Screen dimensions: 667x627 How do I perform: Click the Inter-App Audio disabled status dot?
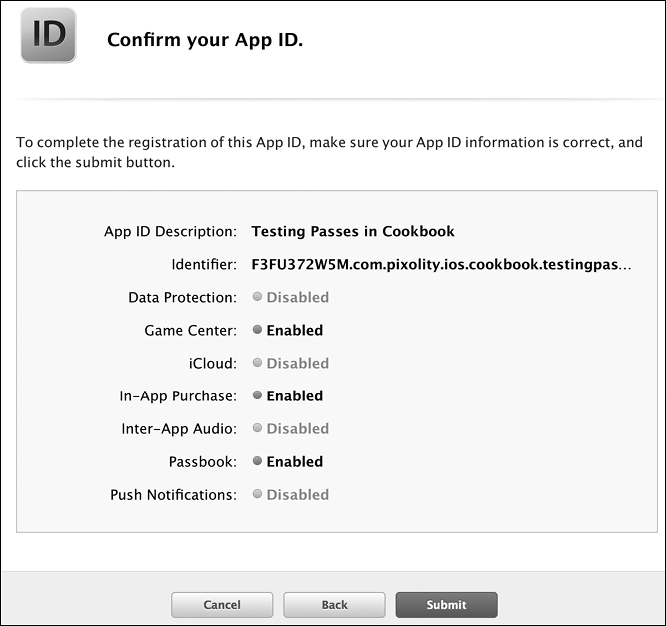coord(258,428)
